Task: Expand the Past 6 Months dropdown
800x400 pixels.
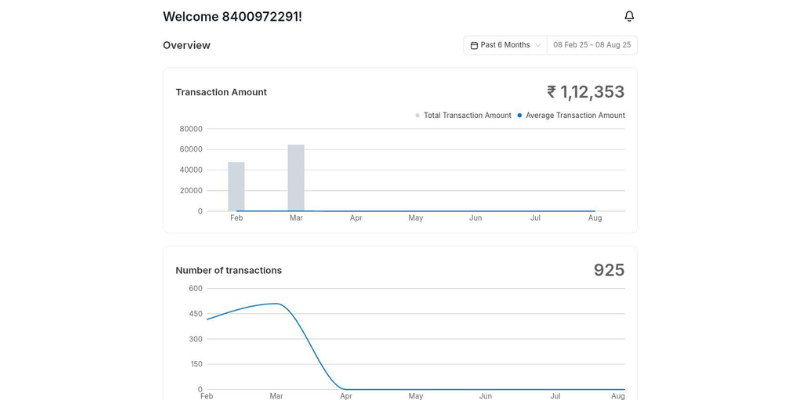Action: tap(505, 45)
